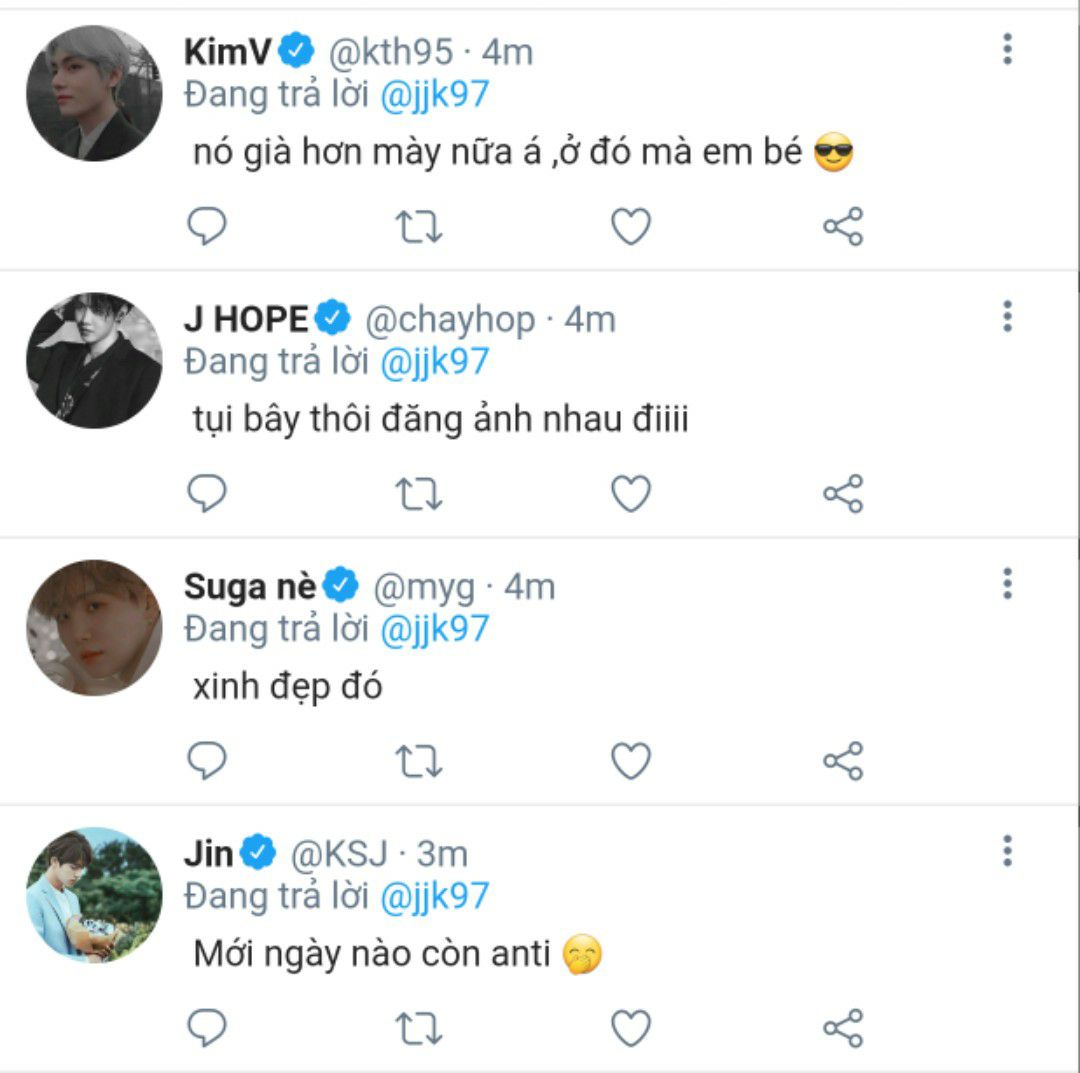The width and height of the screenshot is (1080, 1073).
Task: Open more options on KimV's tweet
Action: click(1007, 48)
